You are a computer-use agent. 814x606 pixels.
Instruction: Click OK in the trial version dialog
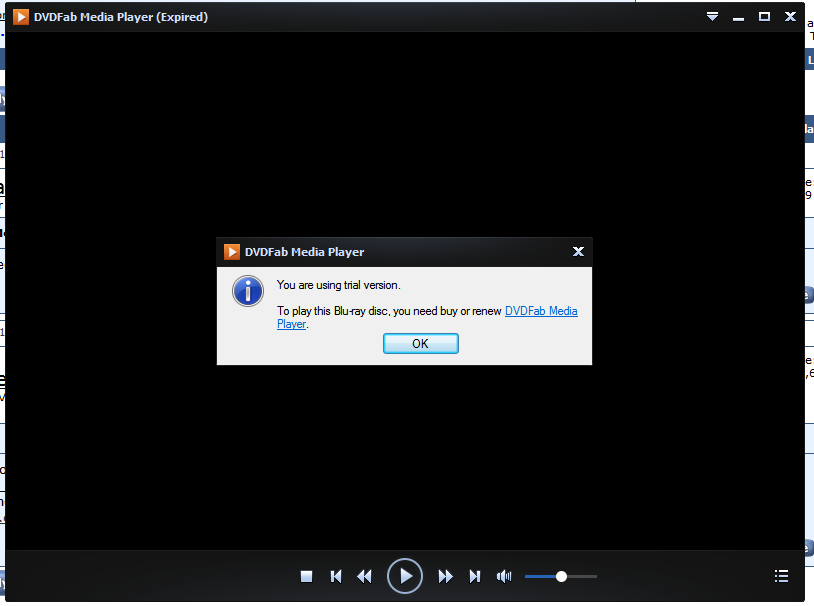(420, 344)
